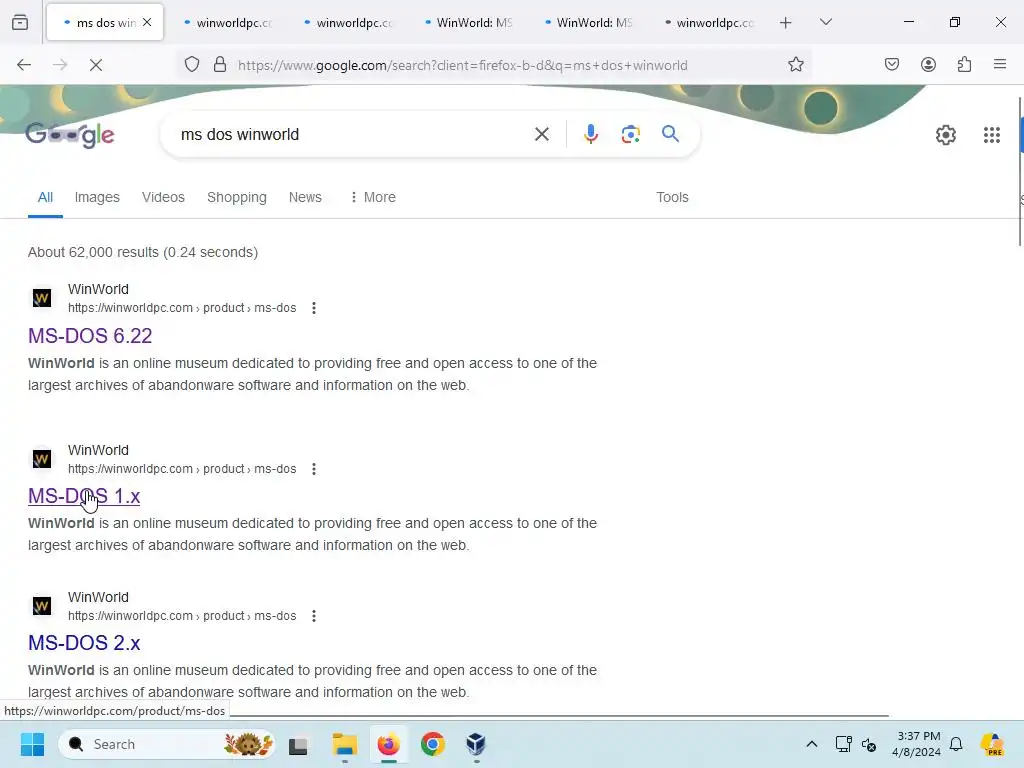Screen dimensions: 1024x768
Task: Click the taskbar Search box
Action: pos(167,744)
